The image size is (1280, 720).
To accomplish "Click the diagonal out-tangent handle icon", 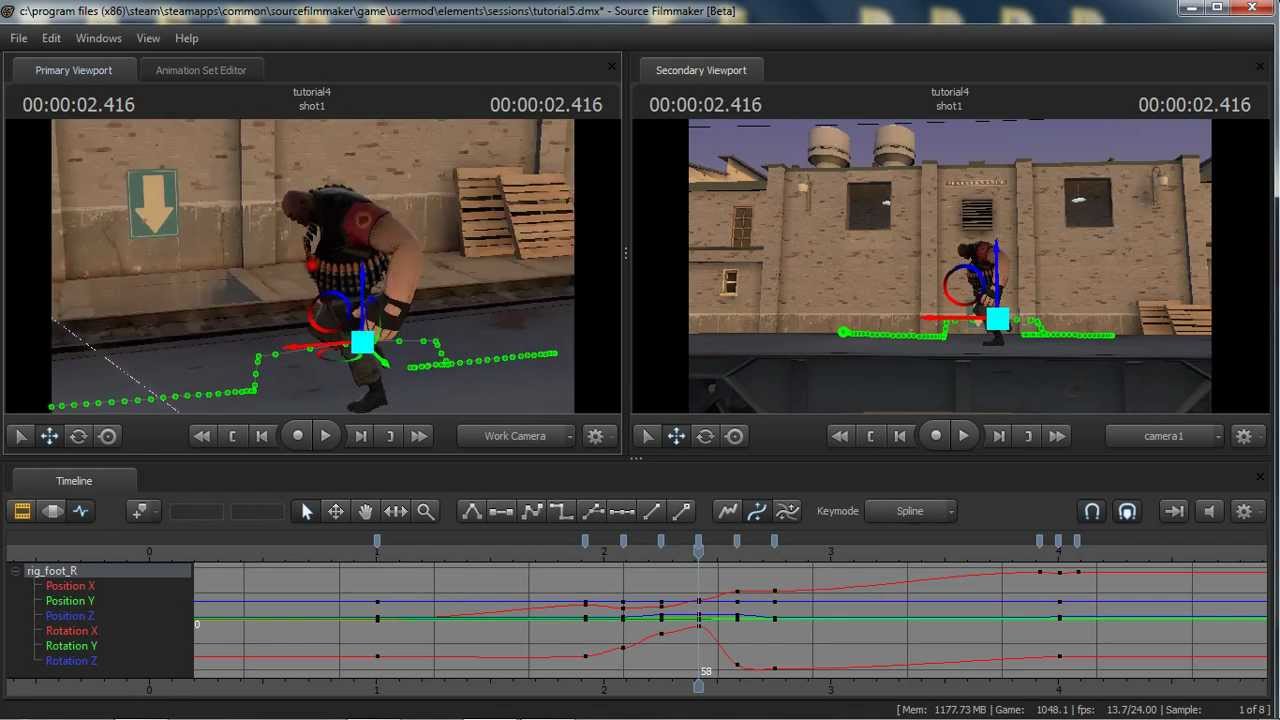I will pyautogui.click(x=682, y=511).
